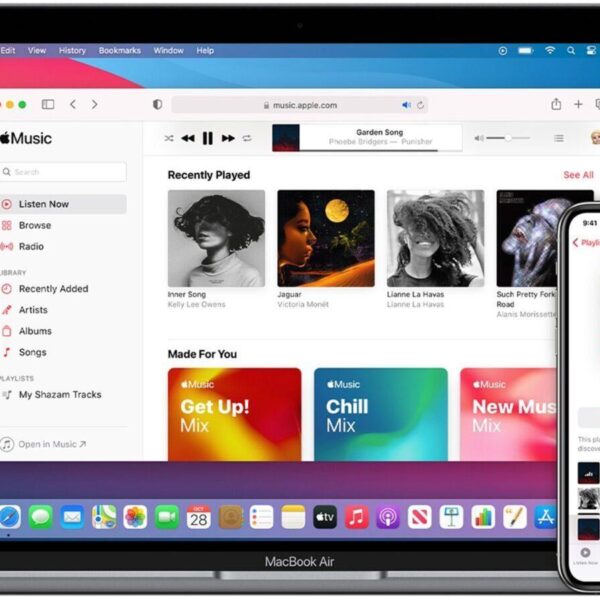Screen dimensions: 600x600
Task: Click the song progress bar under Garden Song
Action: tap(381, 151)
